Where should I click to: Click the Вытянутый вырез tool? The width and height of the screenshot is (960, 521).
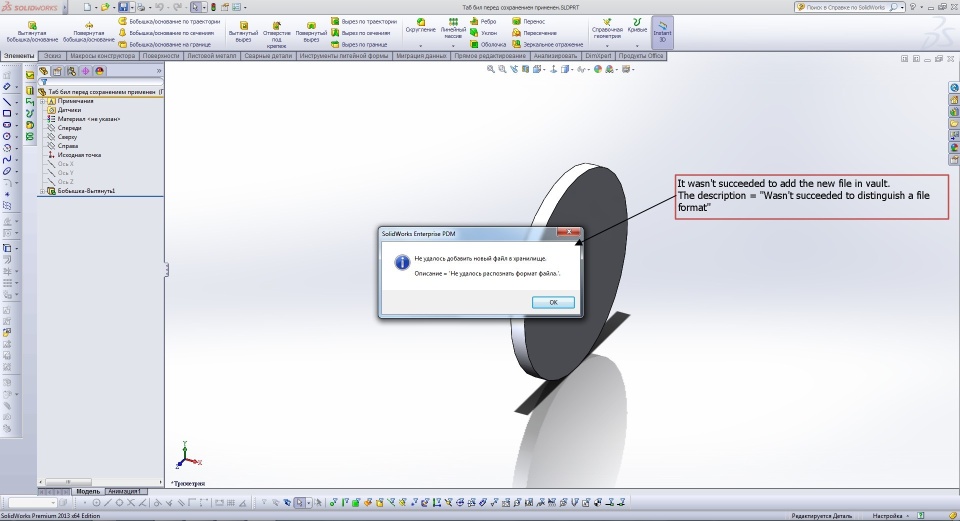[x=243, y=32]
